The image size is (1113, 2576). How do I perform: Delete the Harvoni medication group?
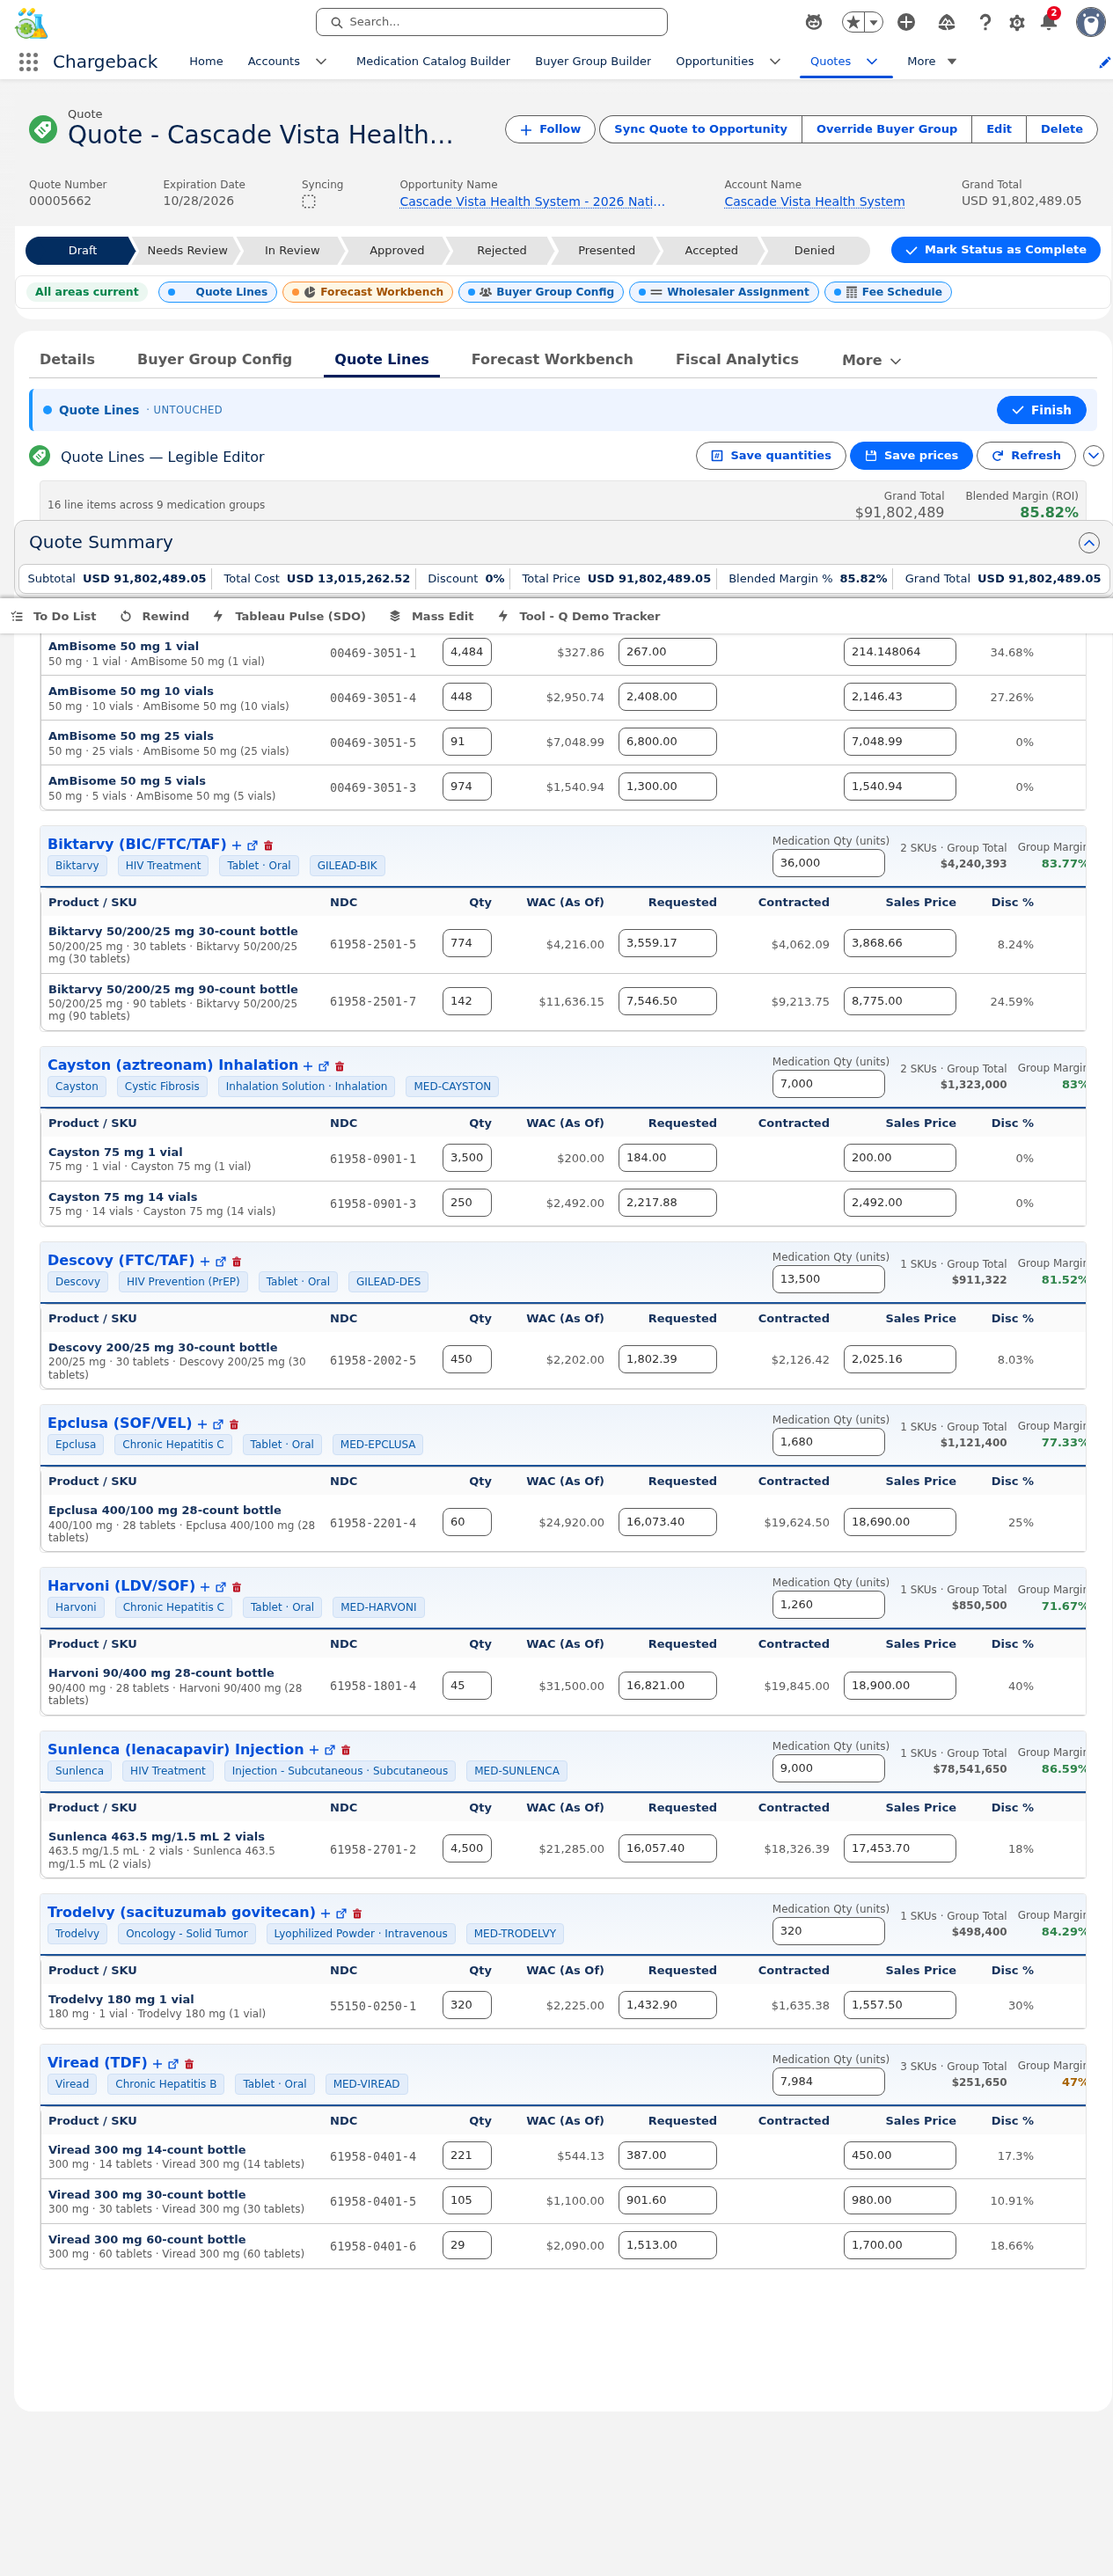237,1588
